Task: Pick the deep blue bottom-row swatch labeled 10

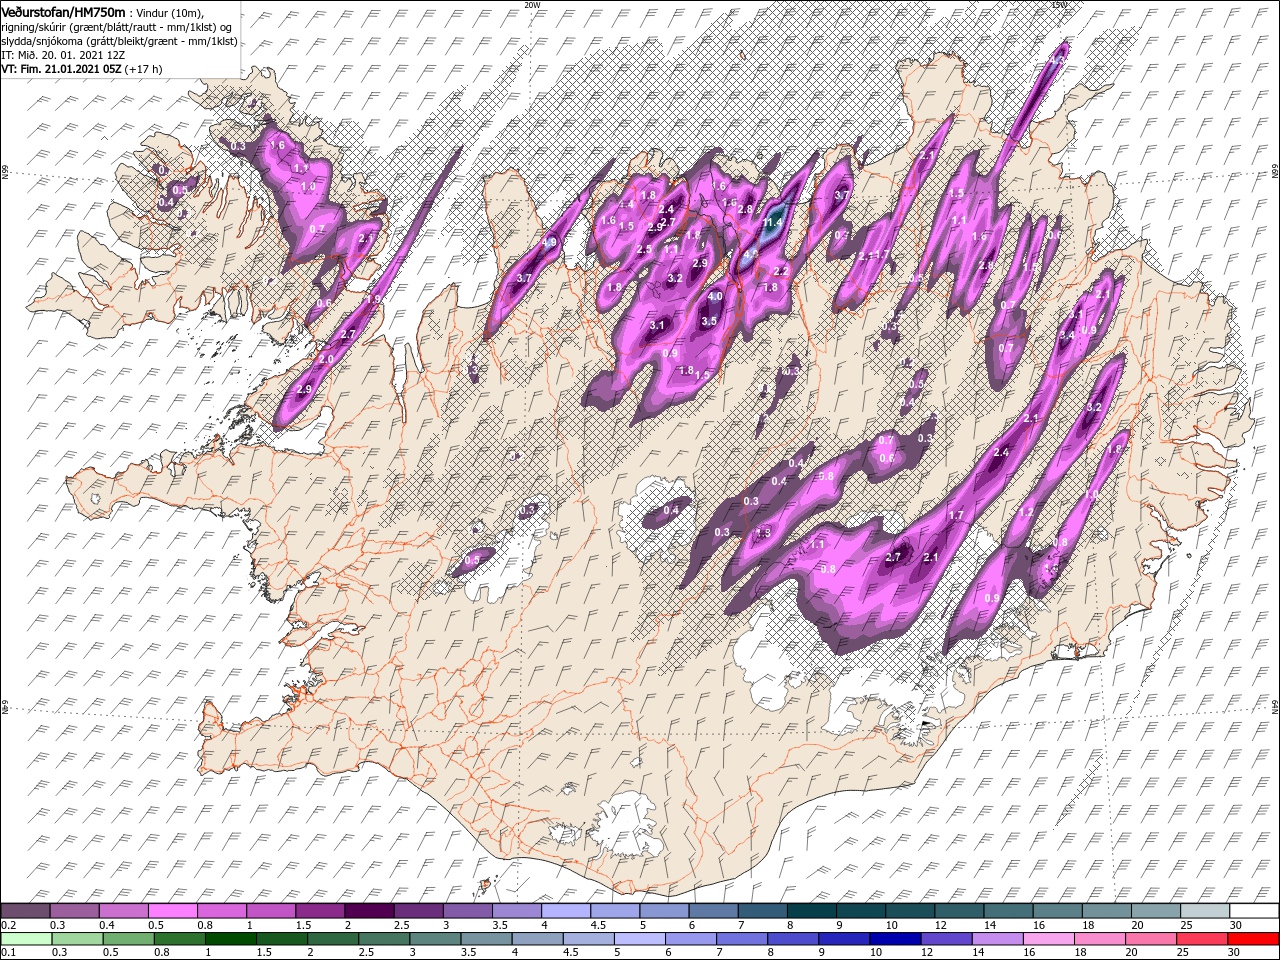Action: (x=894, y=939)
